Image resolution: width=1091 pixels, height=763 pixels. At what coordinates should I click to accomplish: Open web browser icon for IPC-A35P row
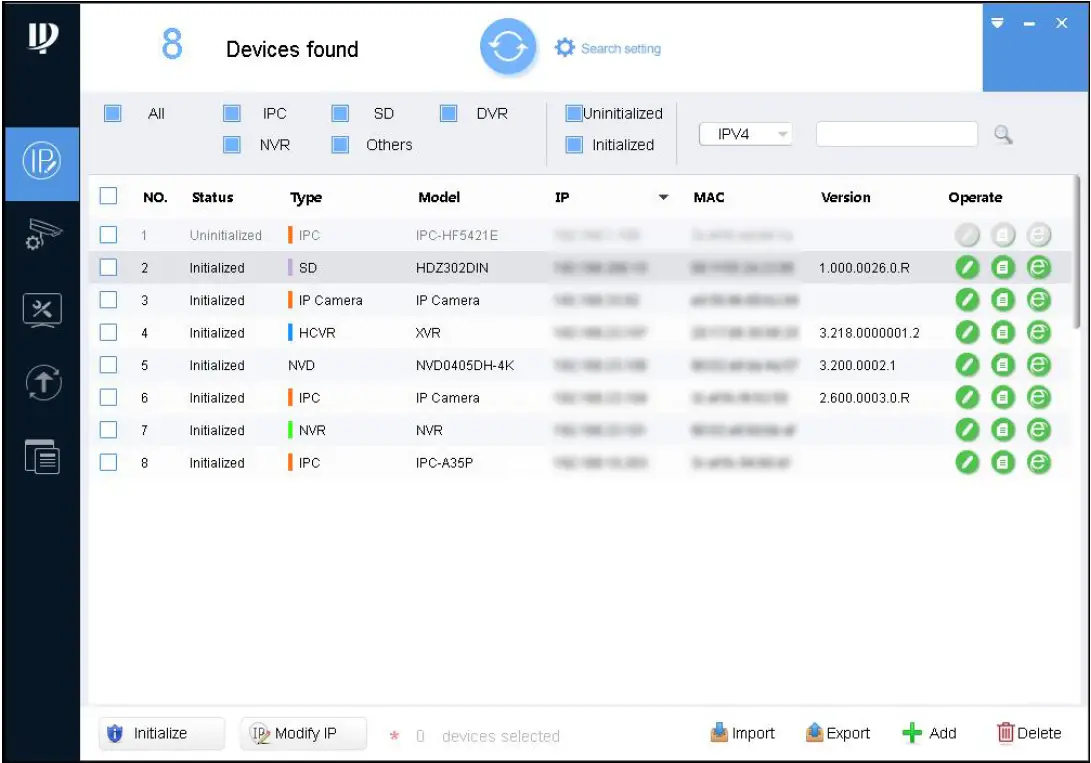click(1039, 462)
